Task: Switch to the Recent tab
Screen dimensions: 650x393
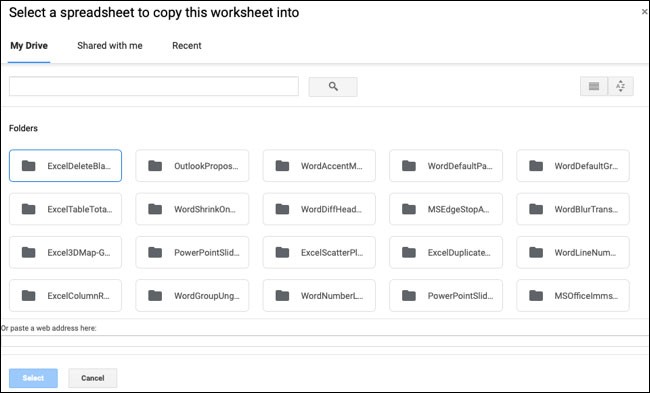Action: pos(187,46)
